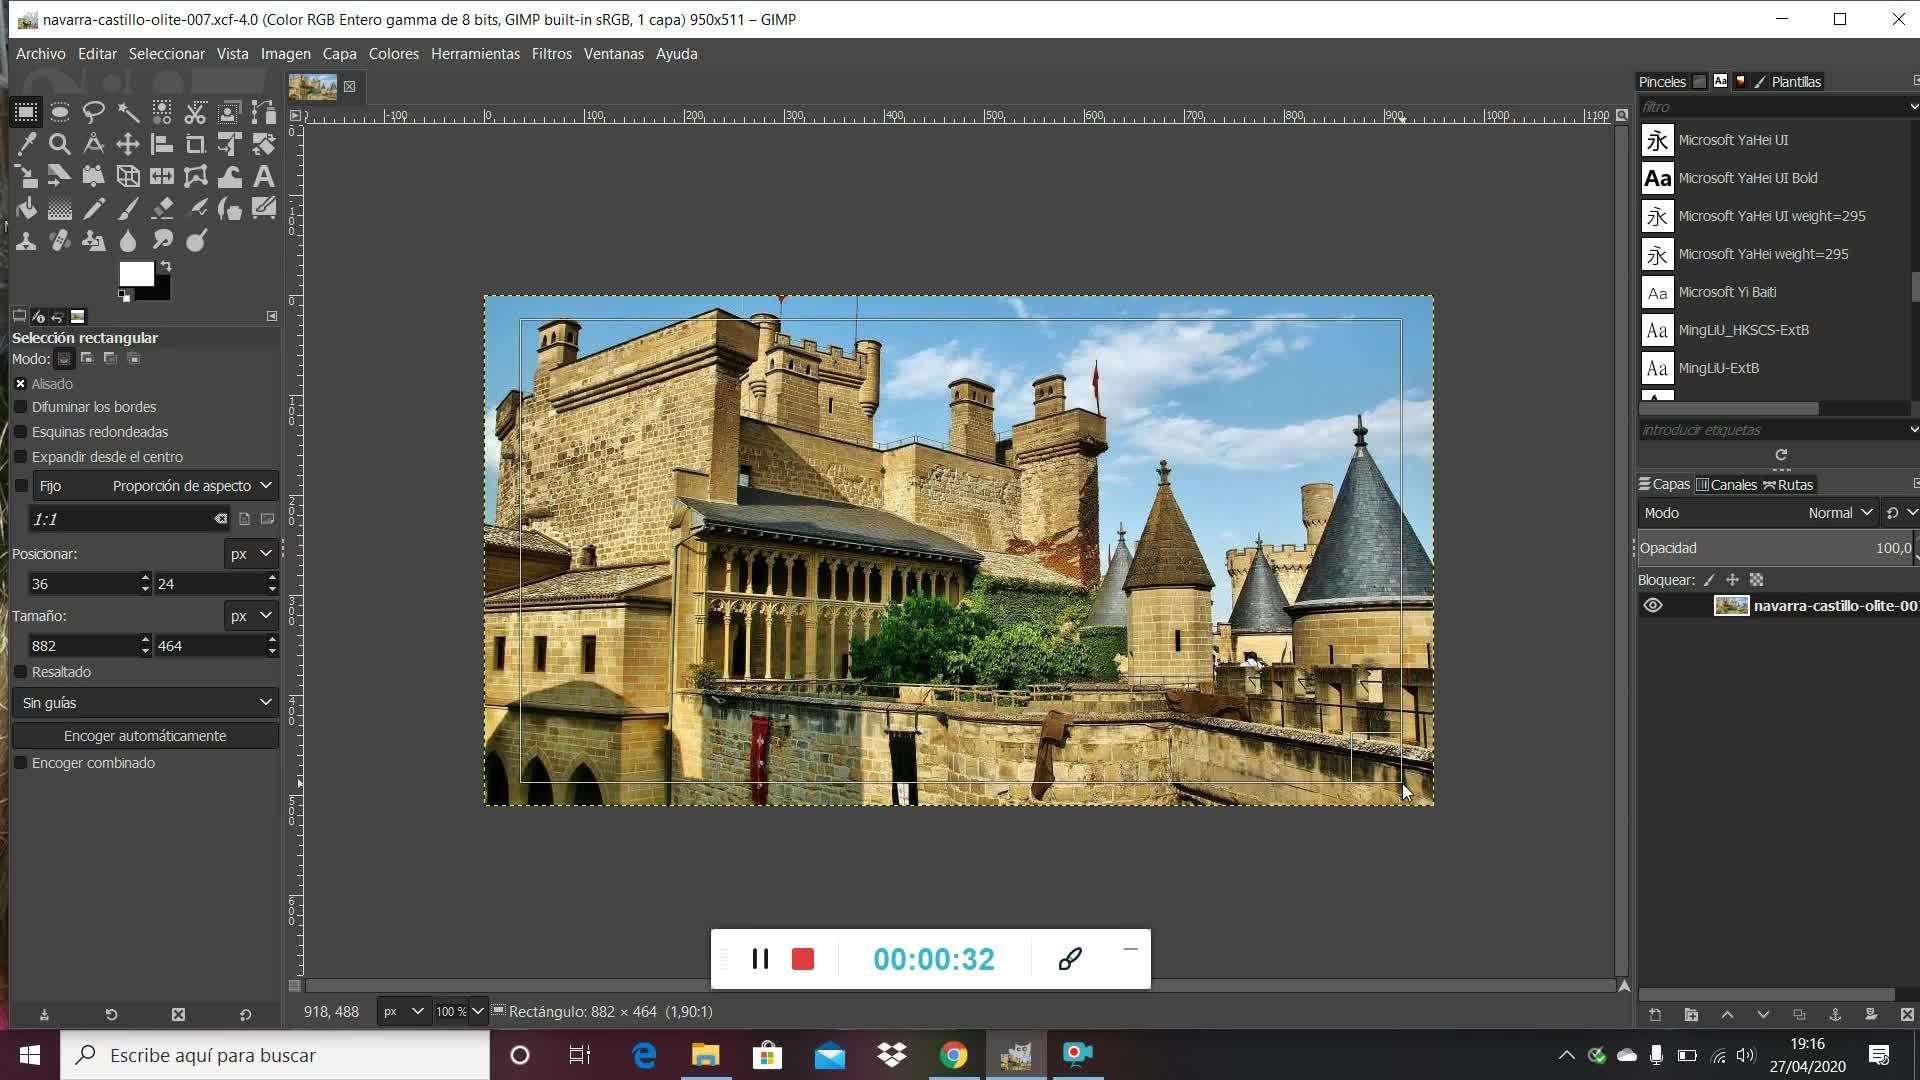Toggle Expandir desde el centro option
Viewport: 1920px width, 1080px height.
pos(21,457)
